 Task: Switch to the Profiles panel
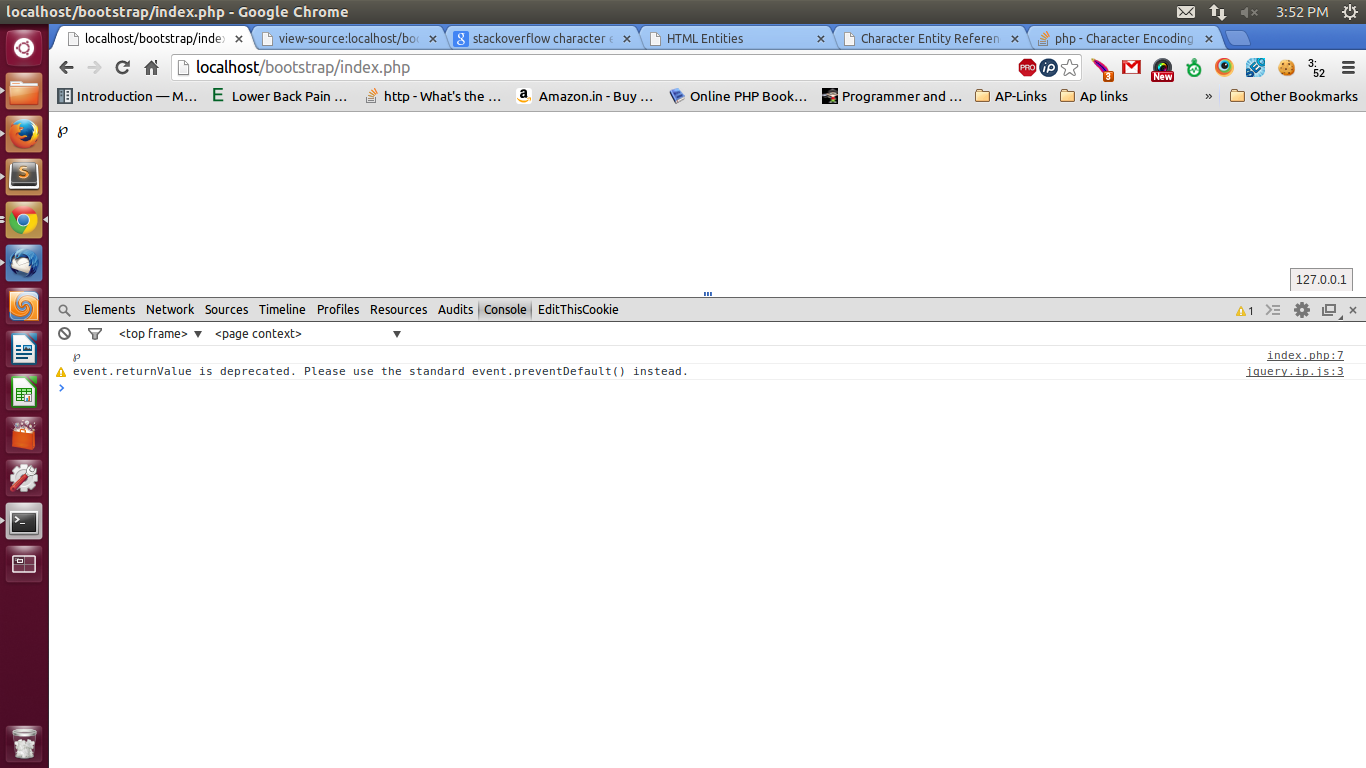pos(338,310)
